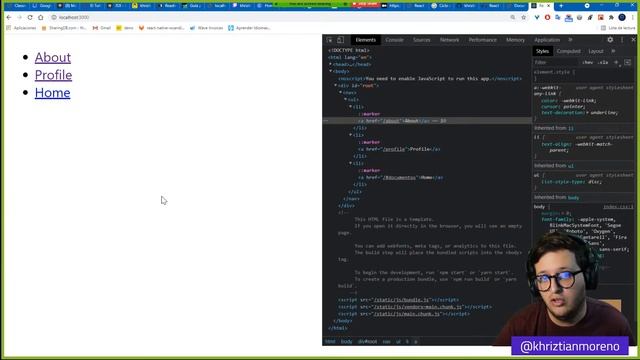Viewport: 640px width, 360px height.
Task: Switch to the Layout sidebar tab
Action: (x=596, y=51)
